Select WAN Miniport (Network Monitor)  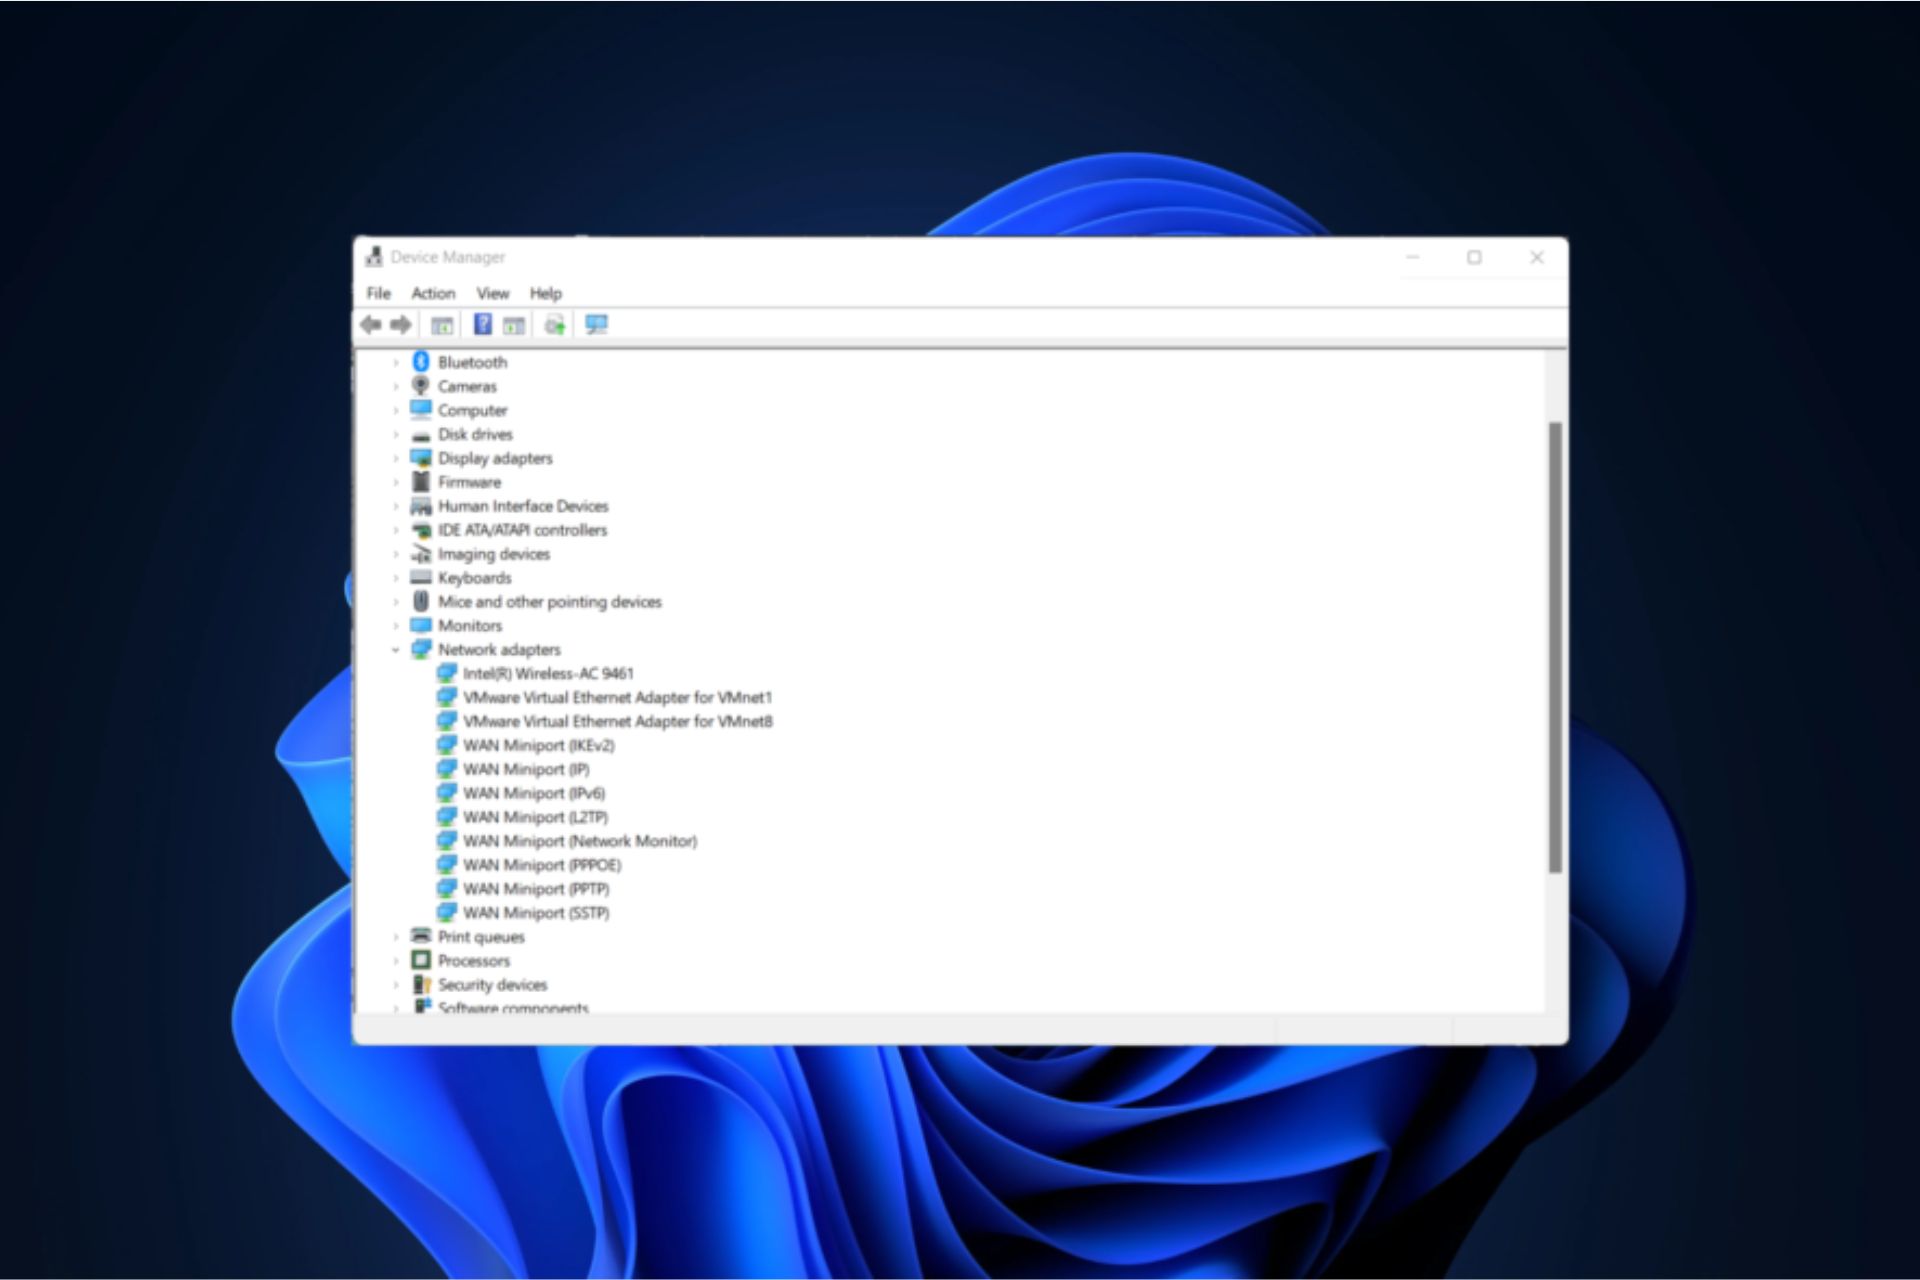[x=580, y=842]
